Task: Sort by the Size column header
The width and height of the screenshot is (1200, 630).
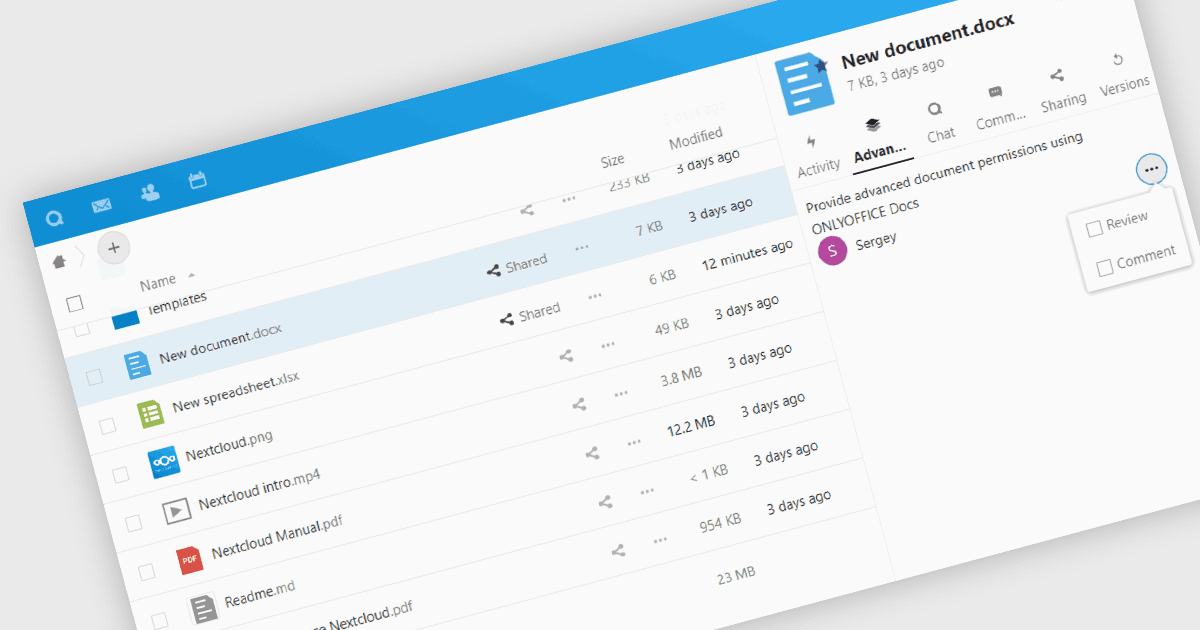Action: (x=612, y=160)
